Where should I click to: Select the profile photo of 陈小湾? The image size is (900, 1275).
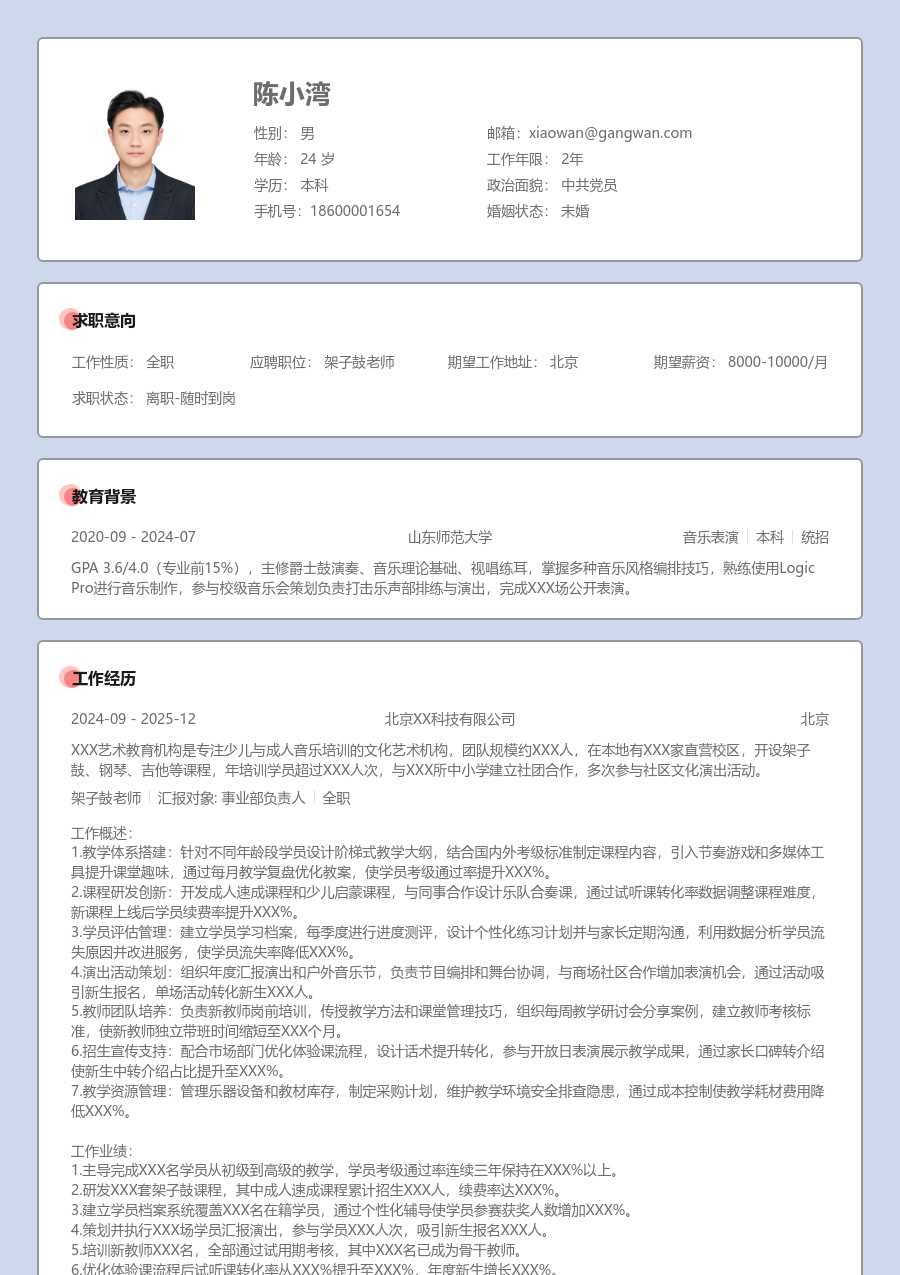click(135, 155)
